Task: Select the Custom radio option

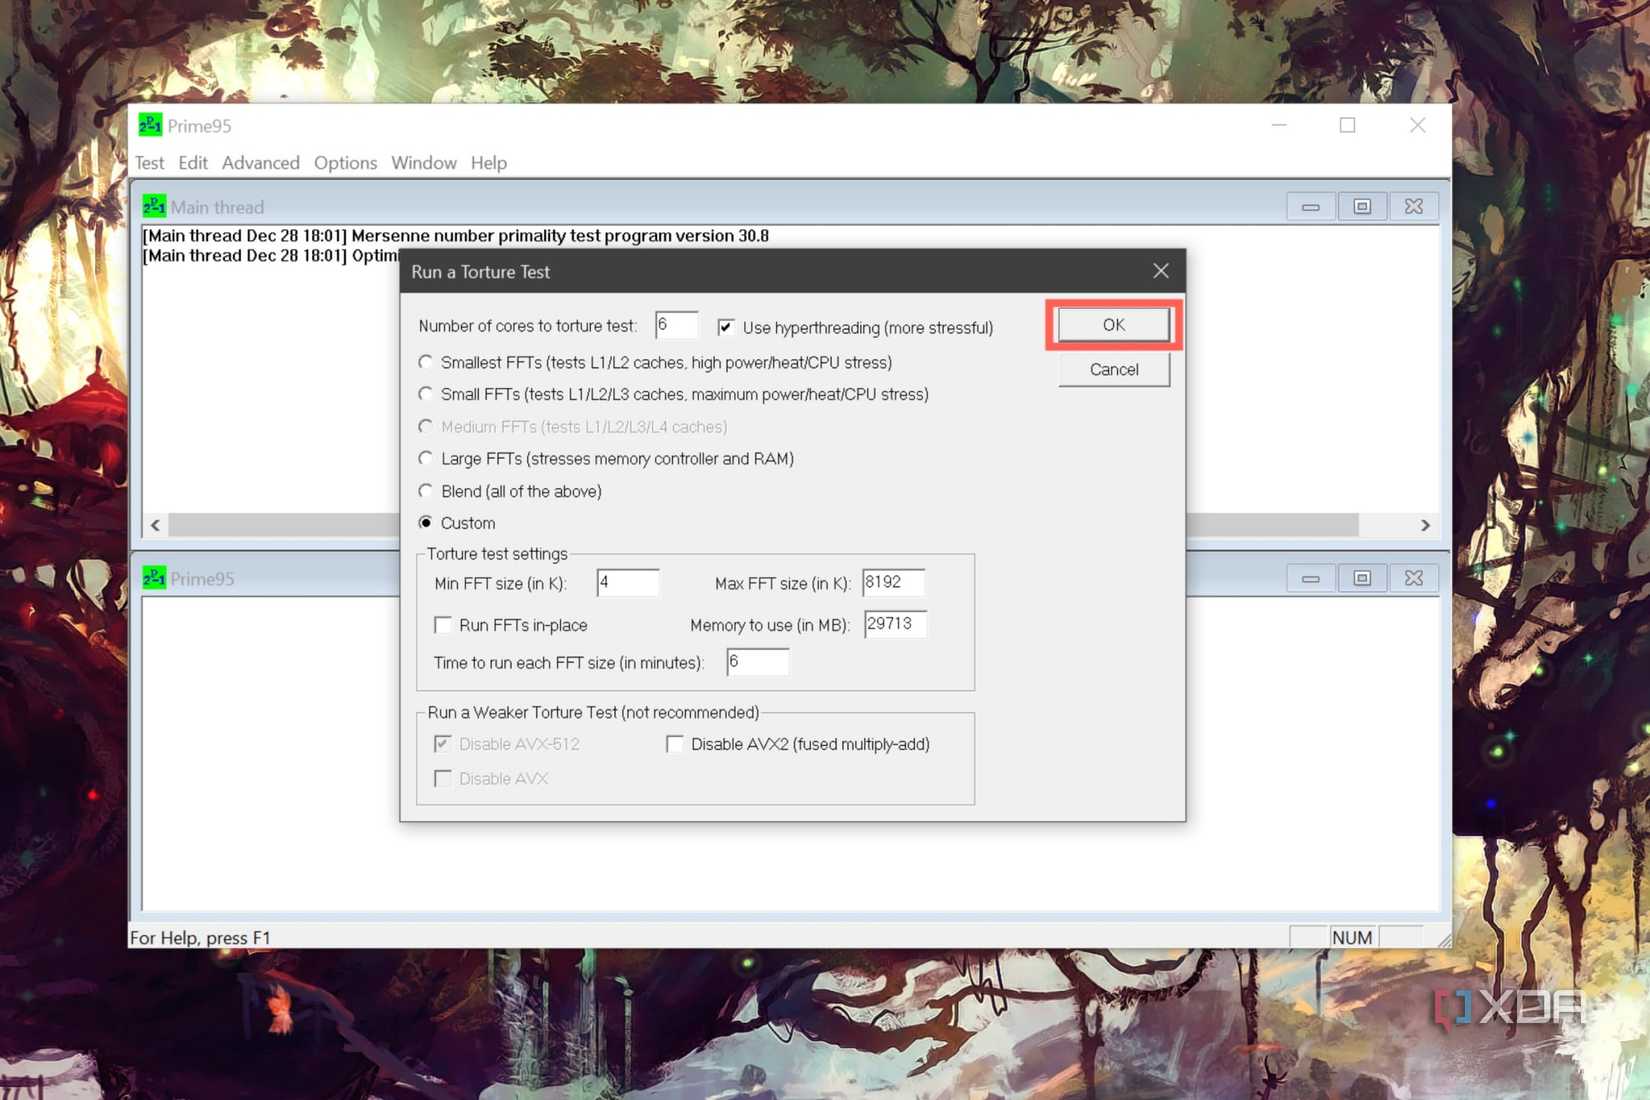Action: [426, 523]
